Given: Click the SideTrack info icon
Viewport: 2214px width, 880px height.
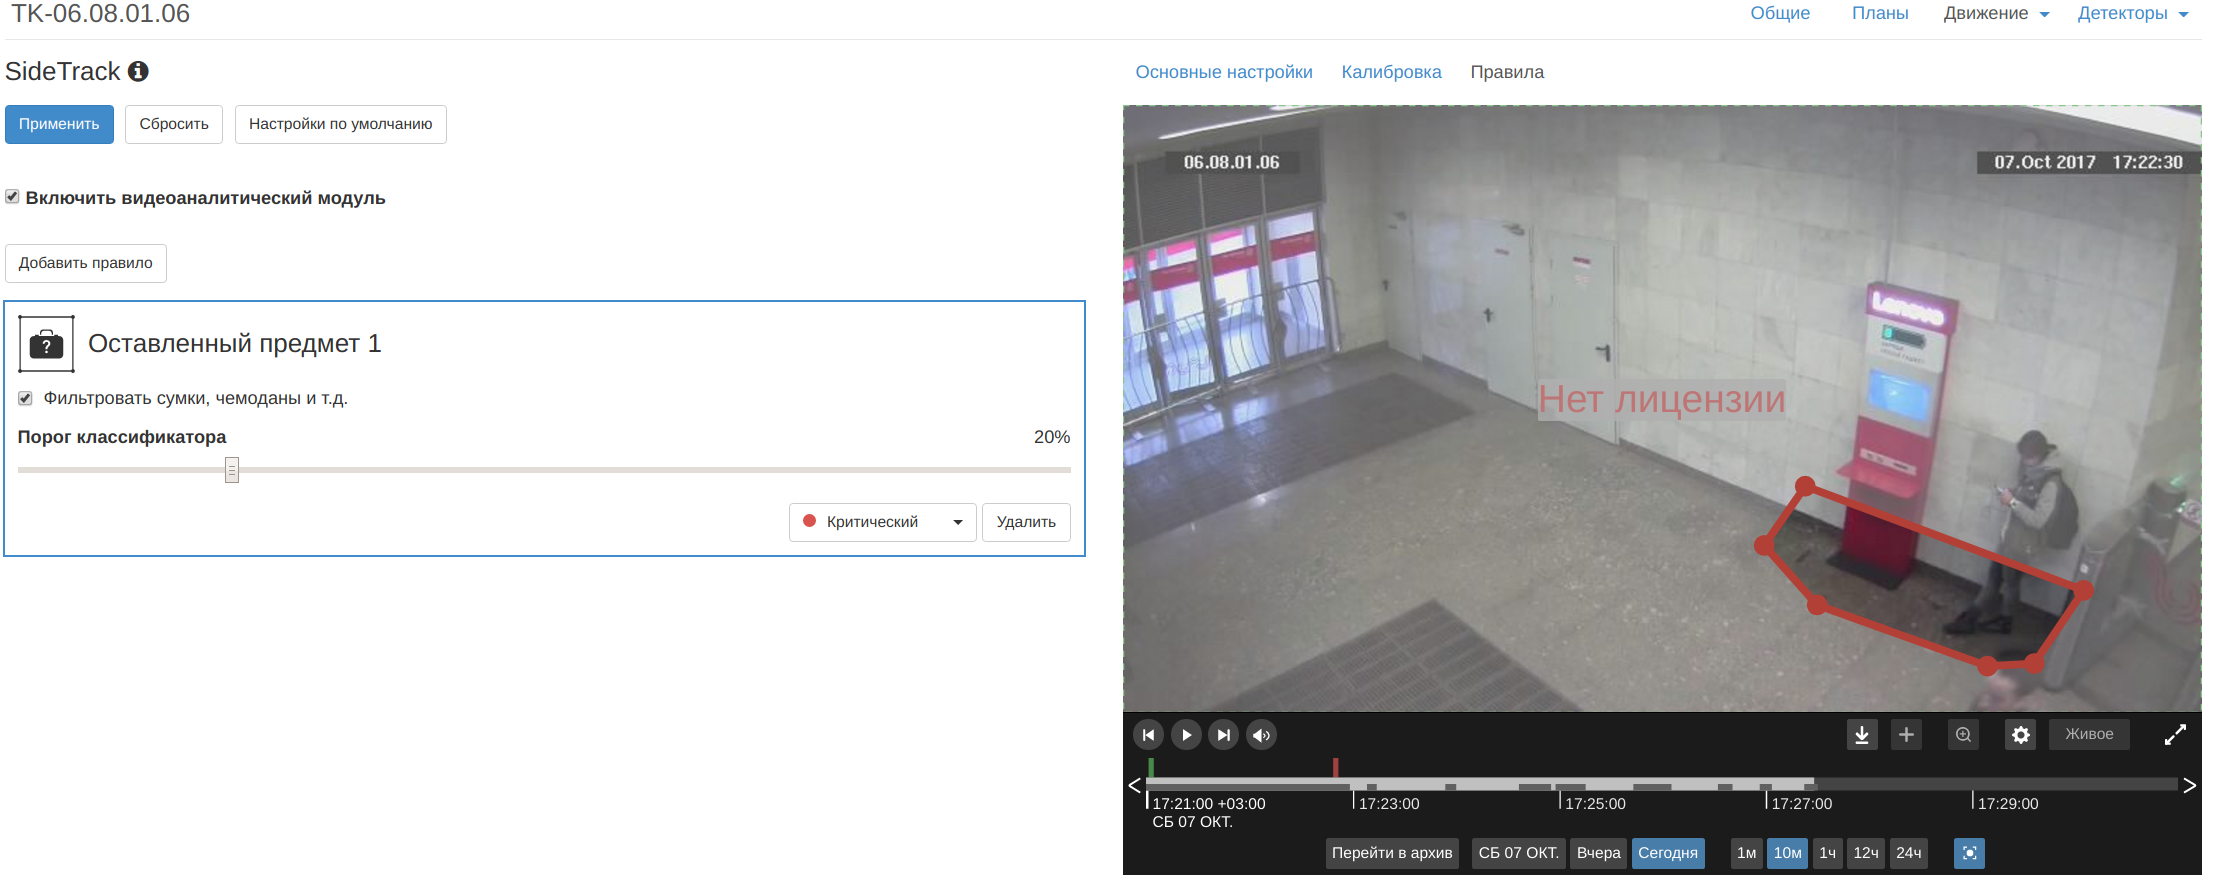Looking at the screenshot, I should point(138,71).
